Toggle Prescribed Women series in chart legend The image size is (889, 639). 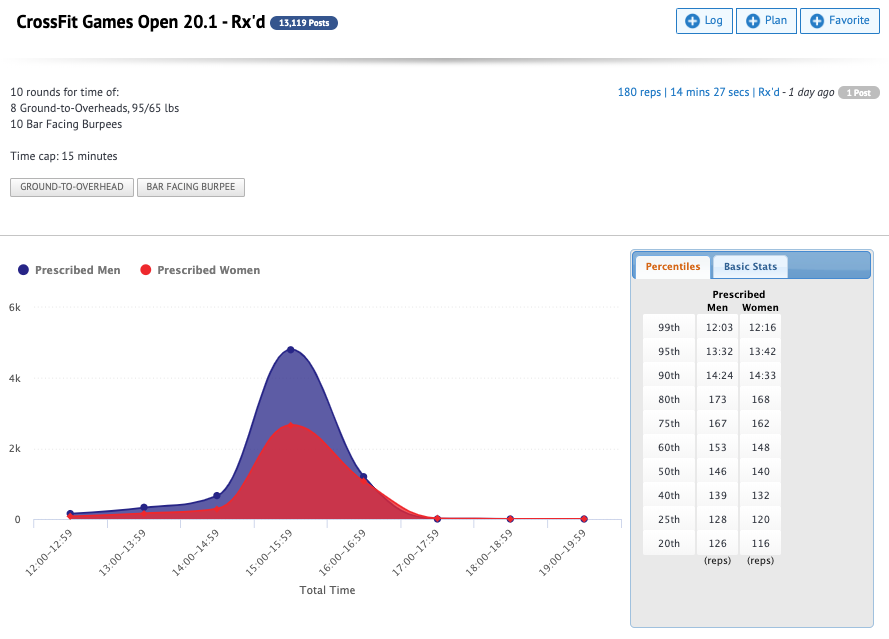200,270
